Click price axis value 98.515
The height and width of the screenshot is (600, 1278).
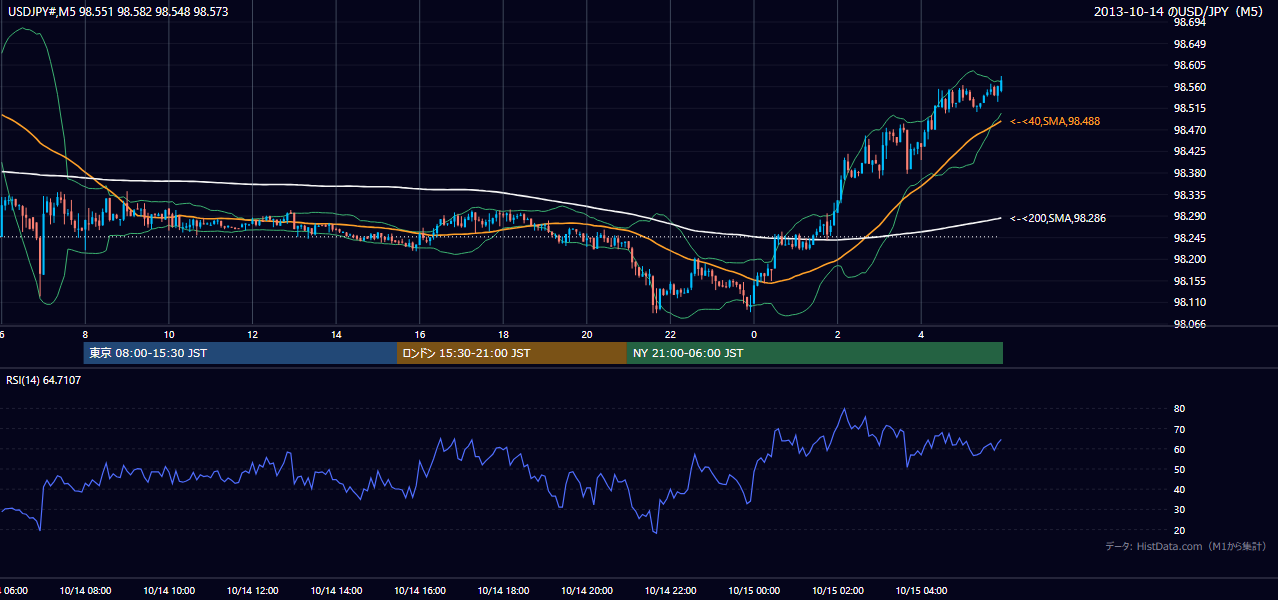1189,108
